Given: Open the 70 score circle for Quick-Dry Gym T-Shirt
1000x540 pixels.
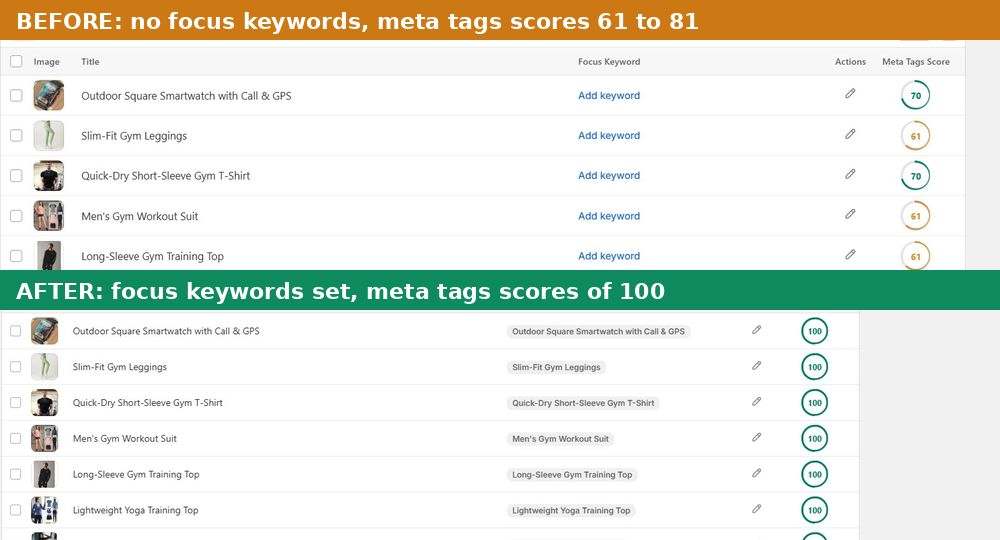Looking at the screenshot, I should pyautogui.click(x=915, y=176).
